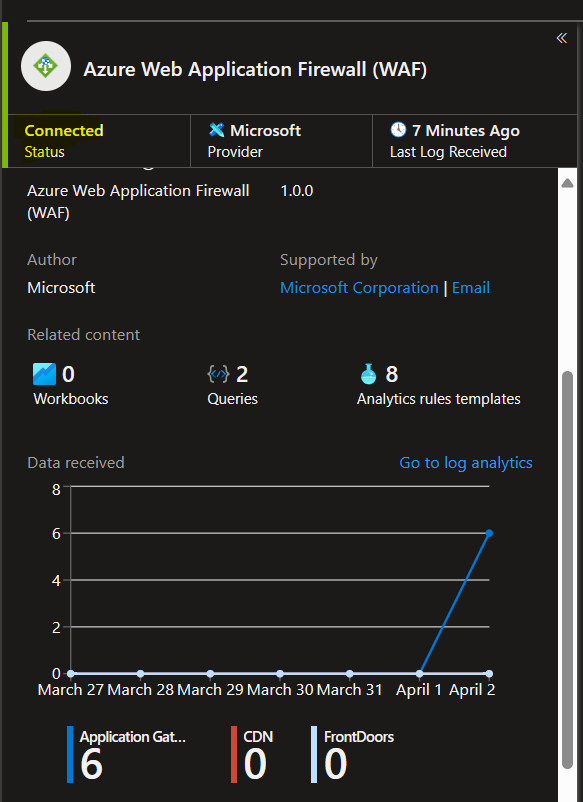
Task: Click the light blue FrontDoors legend swatch
Action: (x=314, y=754)
